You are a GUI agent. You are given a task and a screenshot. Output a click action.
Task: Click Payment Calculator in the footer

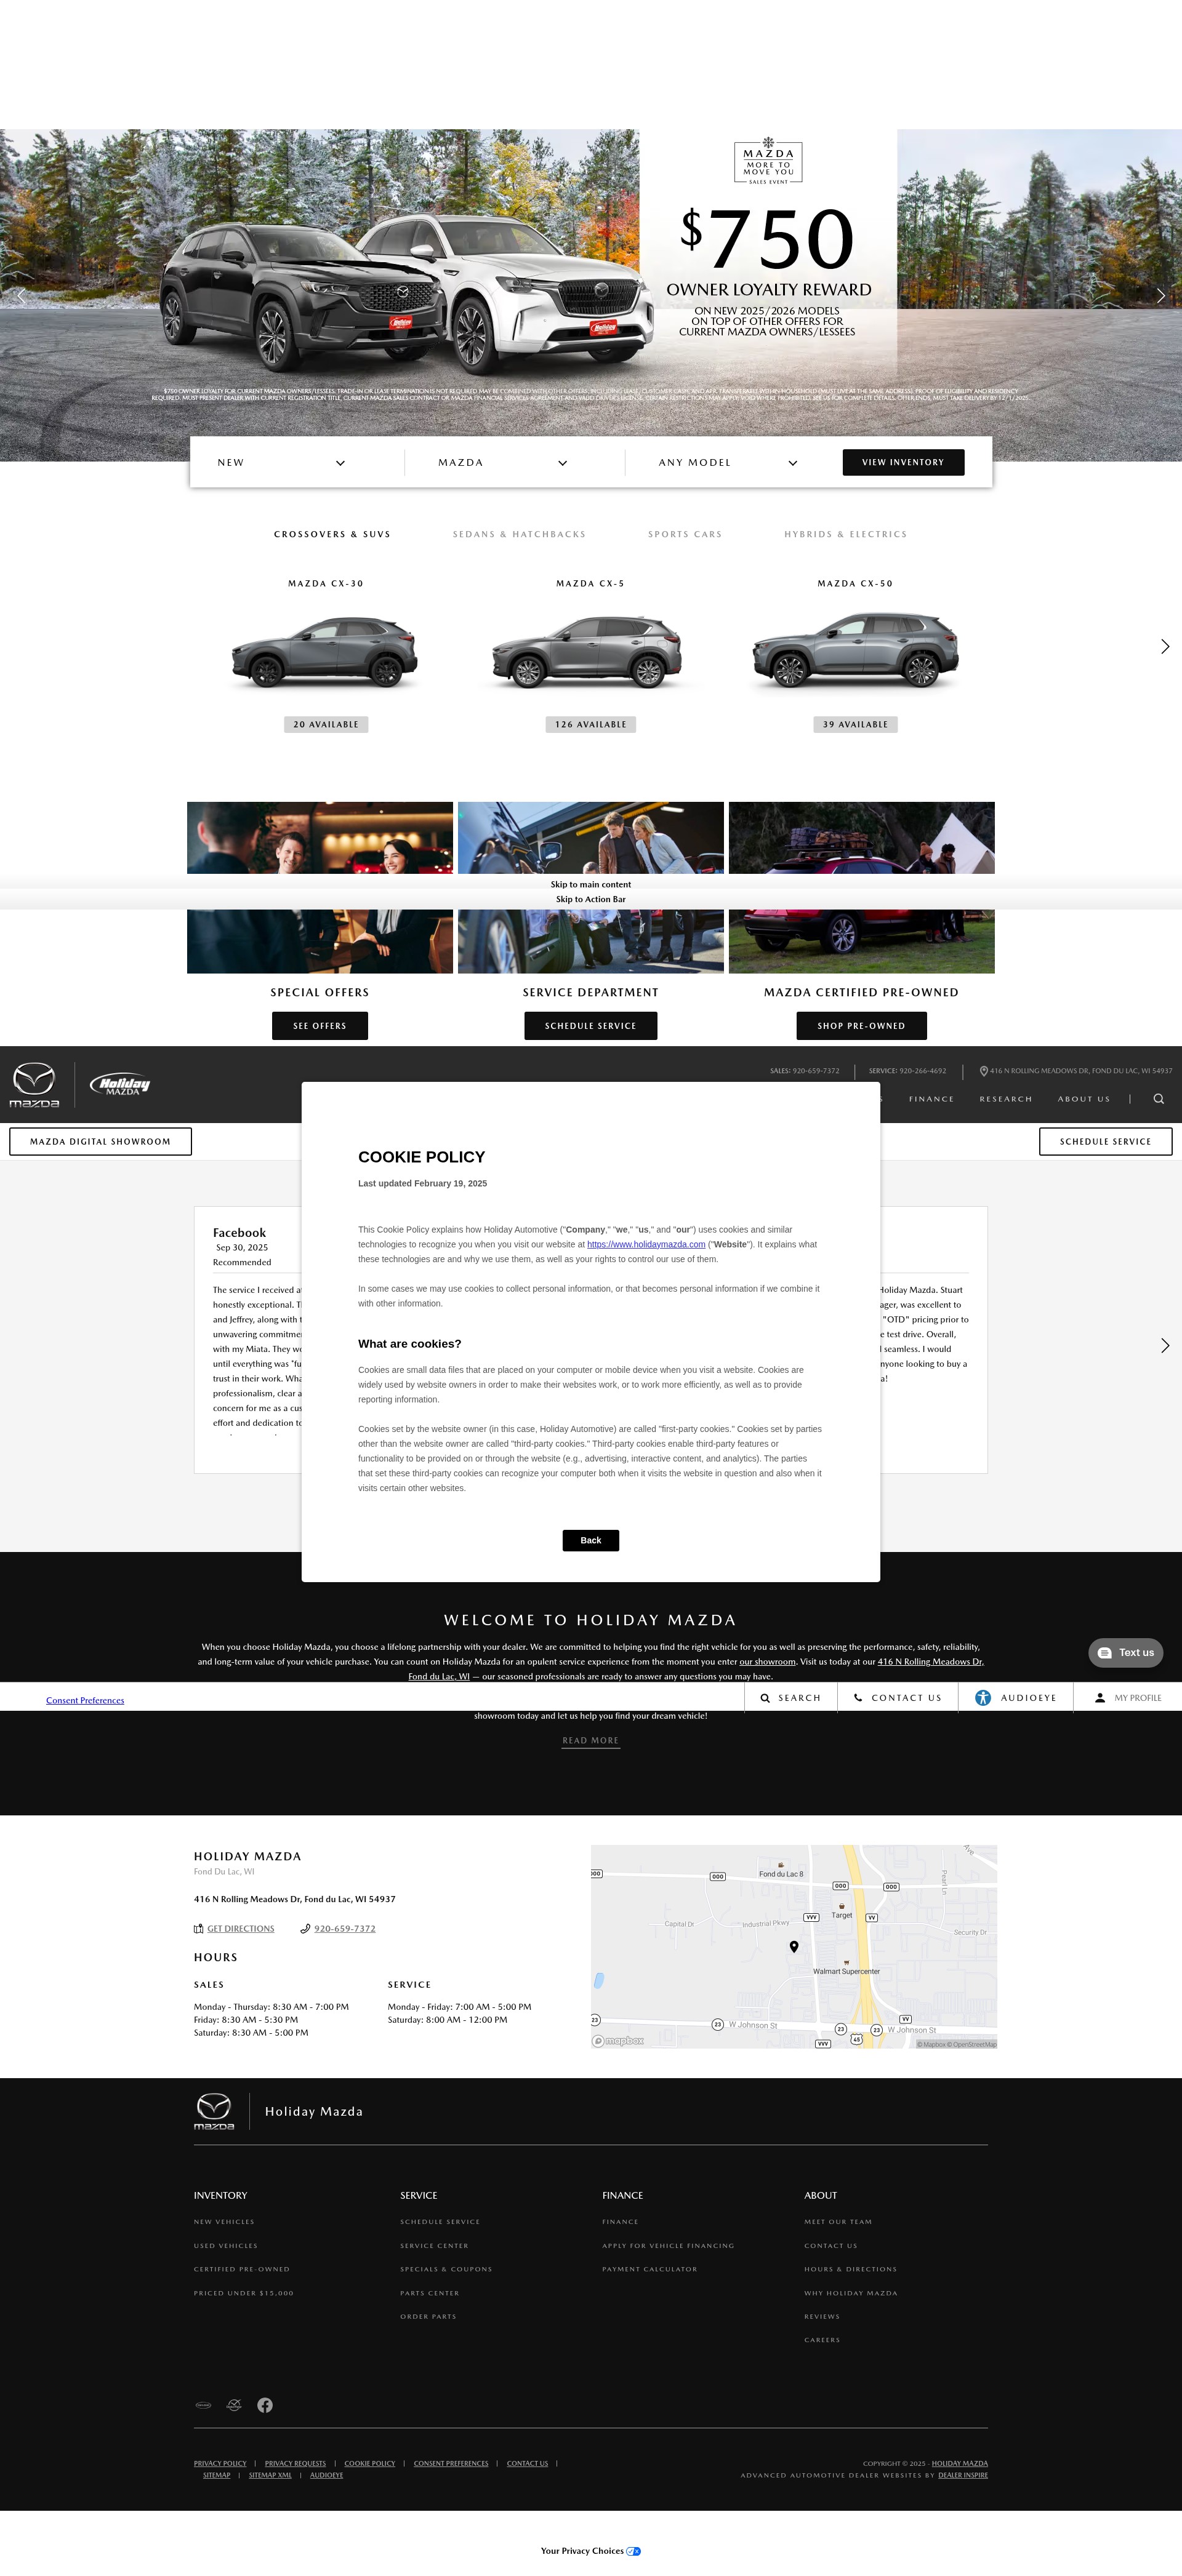pos(650,2269)
